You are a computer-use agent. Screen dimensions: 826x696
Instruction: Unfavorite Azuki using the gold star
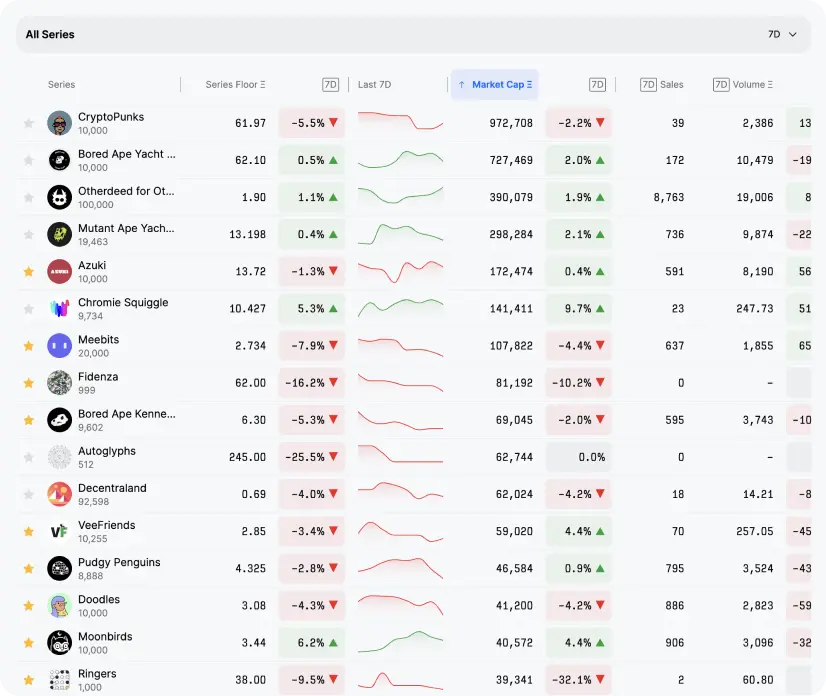pyautogui.click(x=29, y=271)
